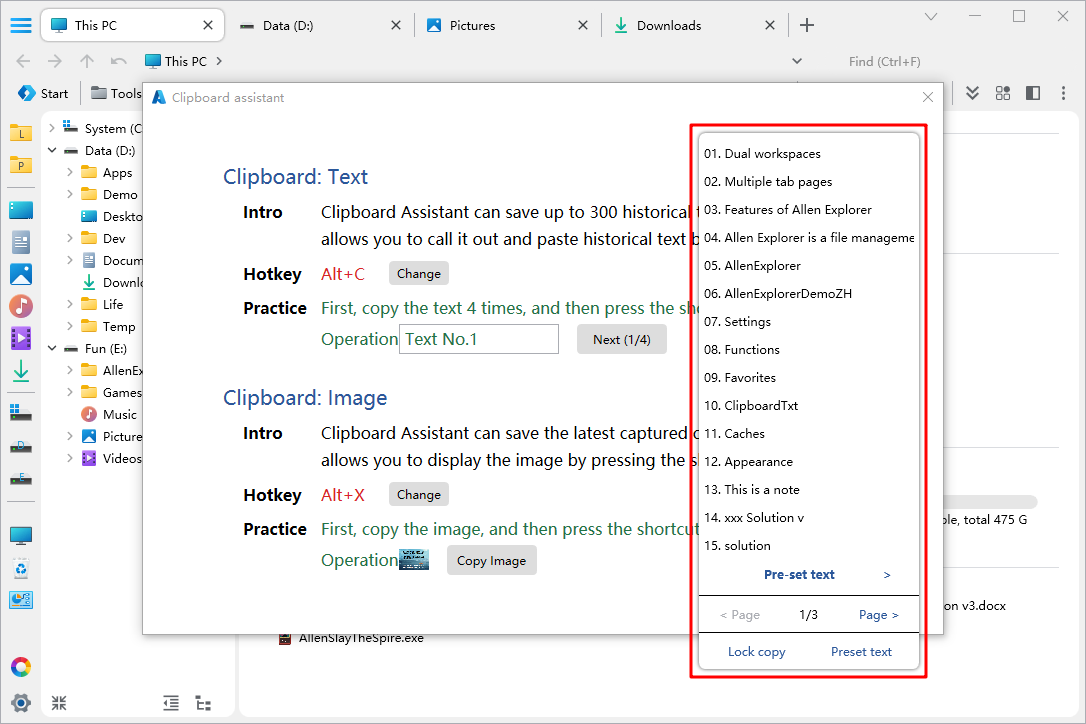This screenshot has height=724, width=1086.
Task: Click the Pictures shortcut in left sidebar
Action: pos(21,274)
